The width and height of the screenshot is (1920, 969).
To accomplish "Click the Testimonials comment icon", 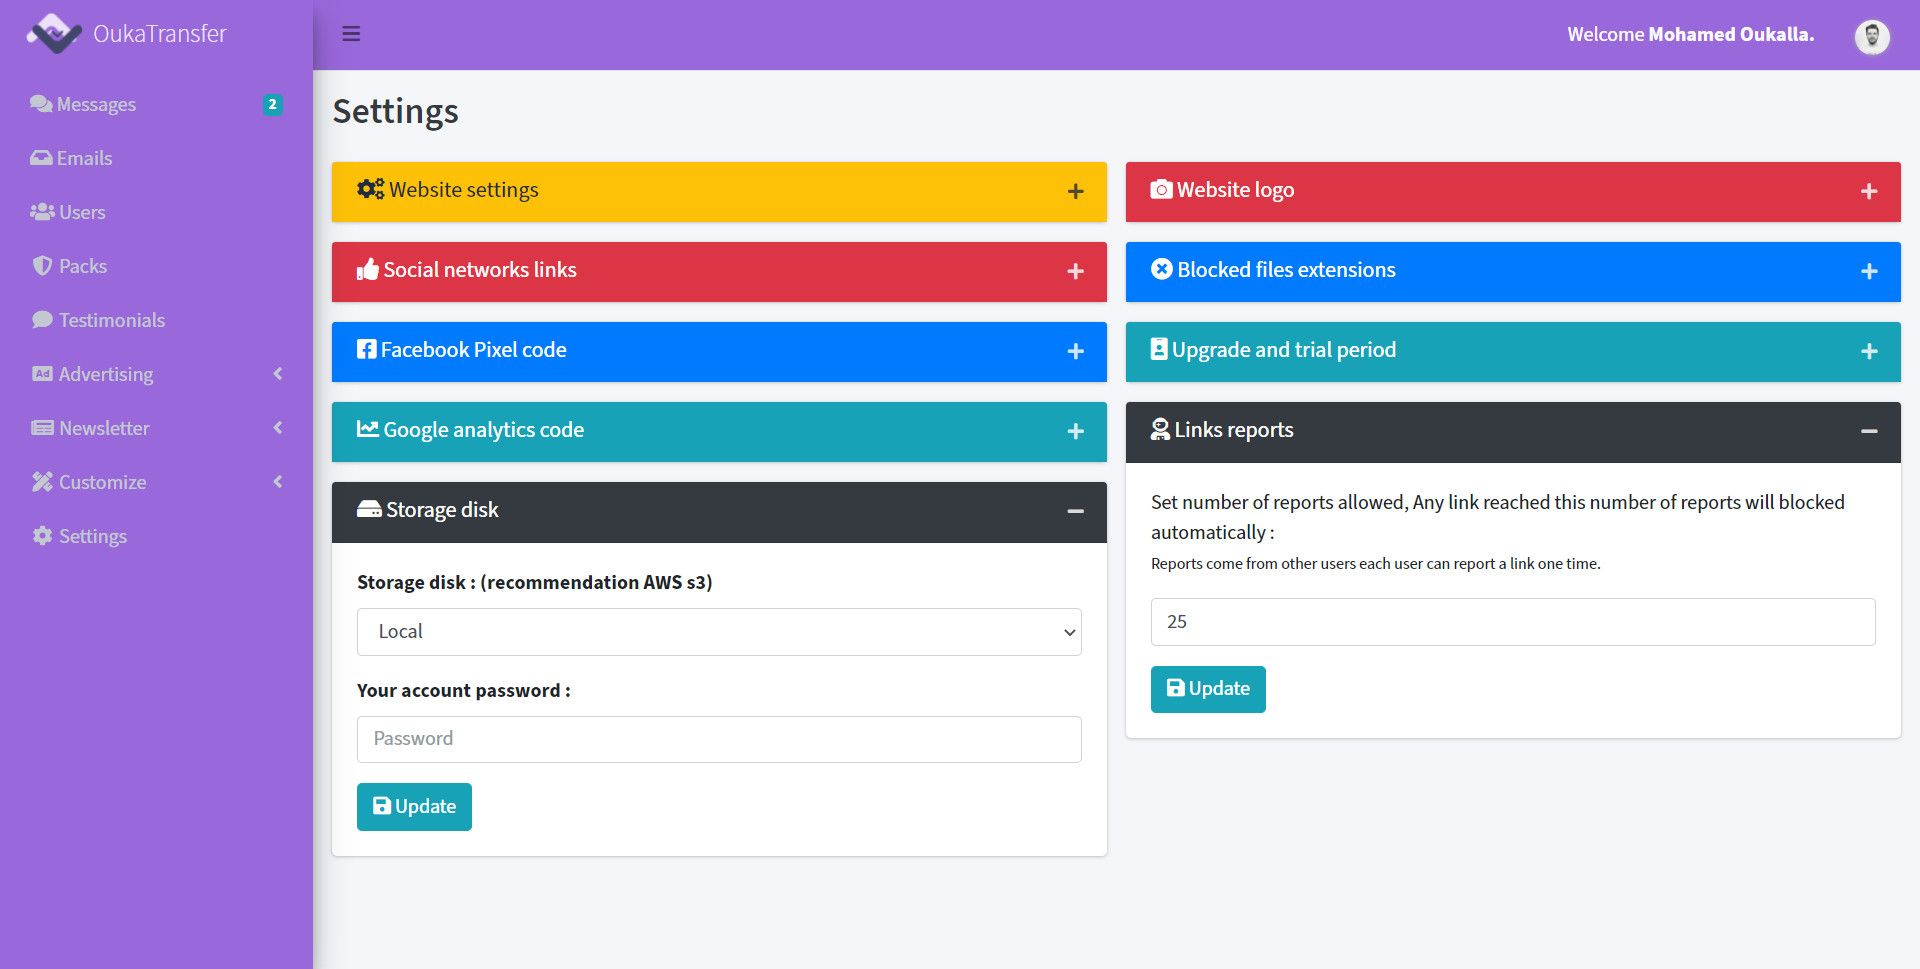I will pyautogui.click(x=42, y=320).
